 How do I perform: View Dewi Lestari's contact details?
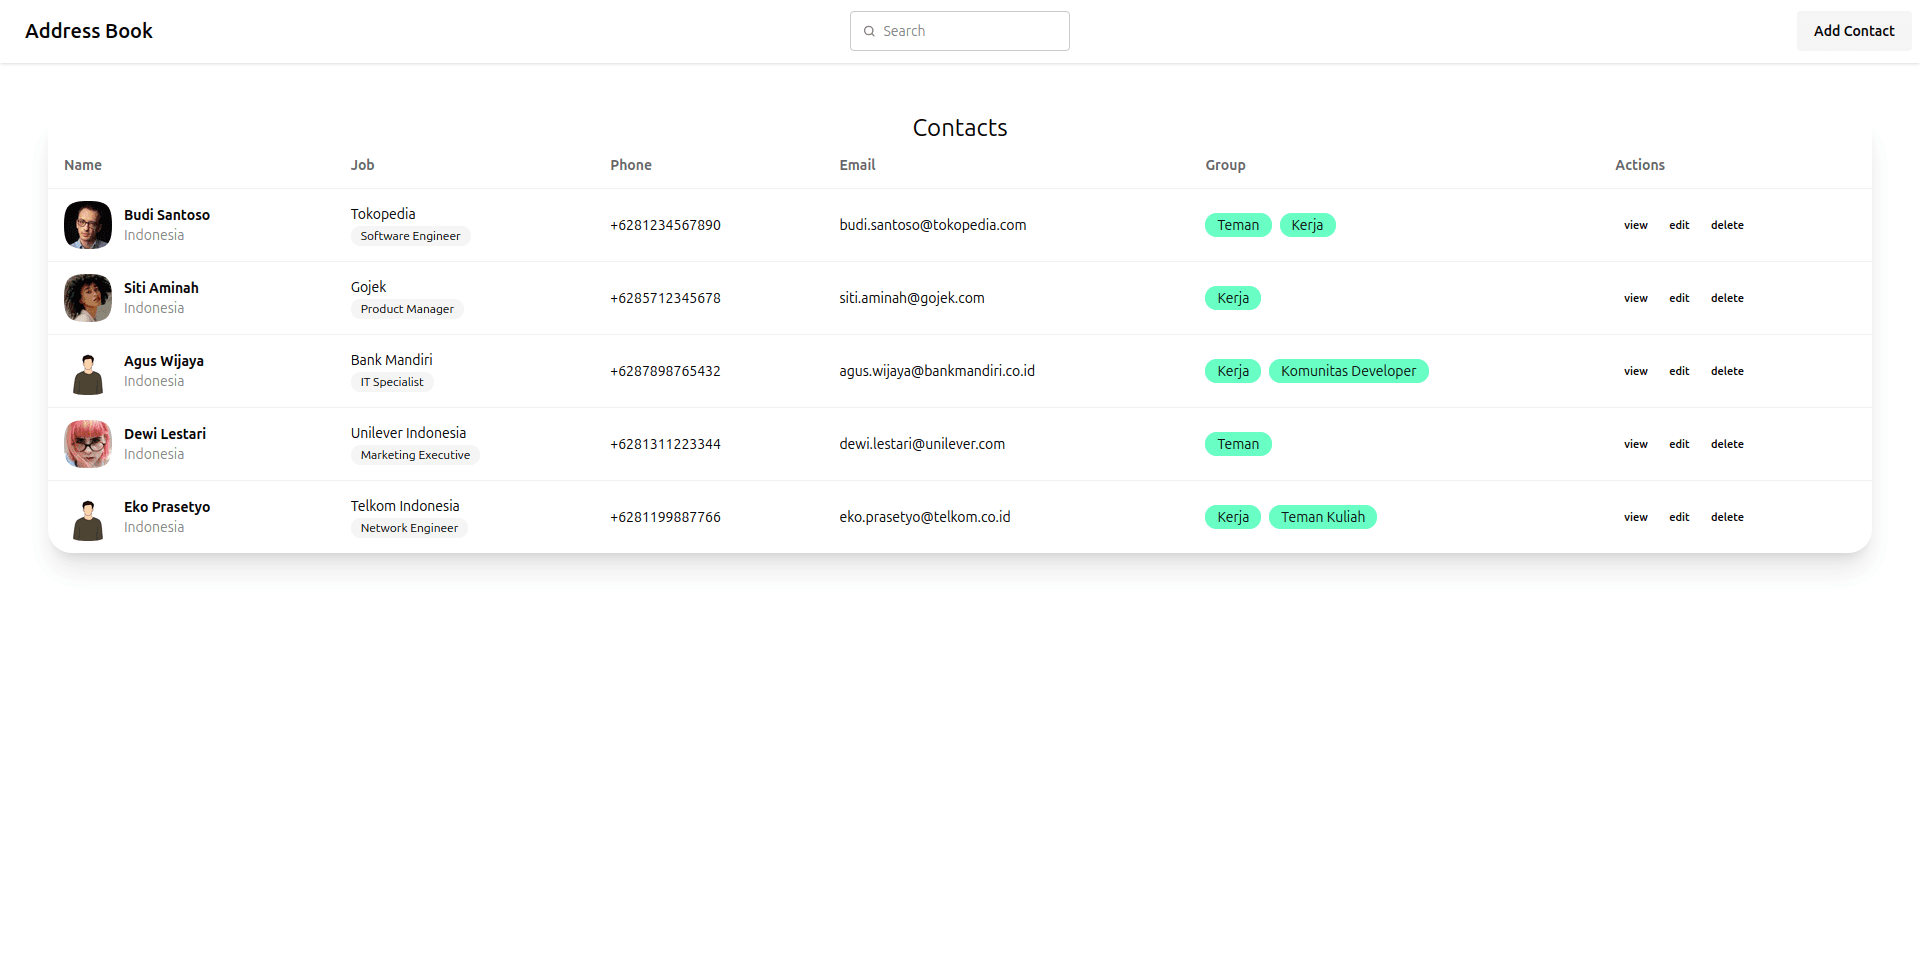click(1635, 443)
